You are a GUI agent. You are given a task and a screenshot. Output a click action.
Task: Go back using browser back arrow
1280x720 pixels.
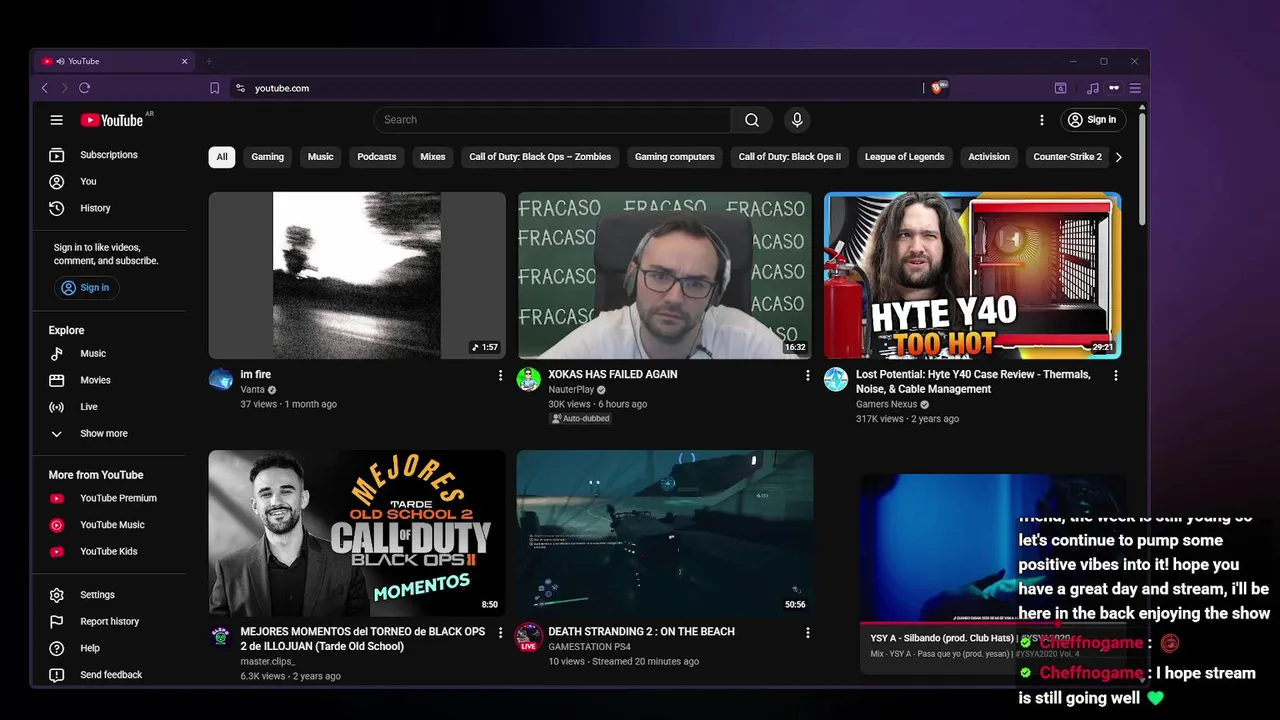point(44,88)
